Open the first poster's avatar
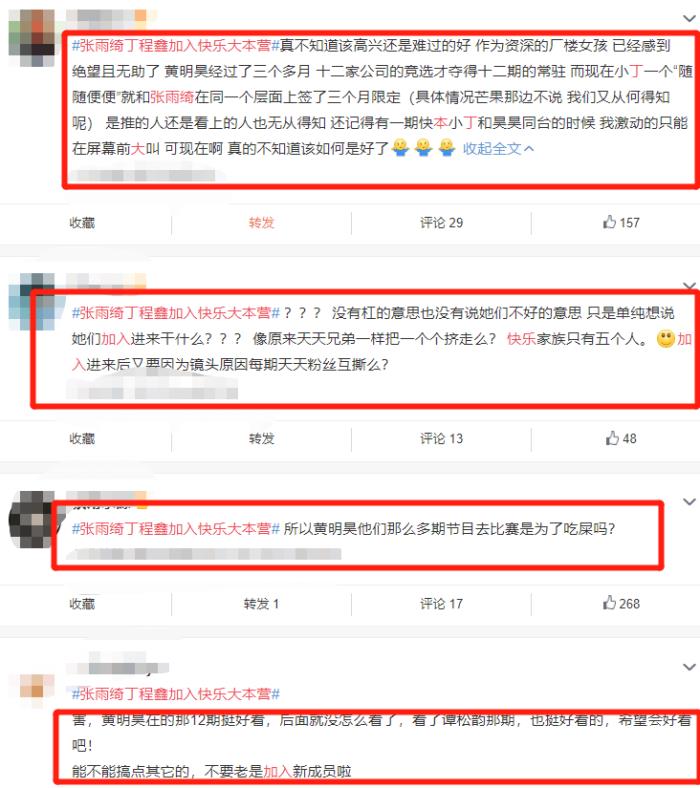Screen dimensions: 700x788 coord(32,38)
